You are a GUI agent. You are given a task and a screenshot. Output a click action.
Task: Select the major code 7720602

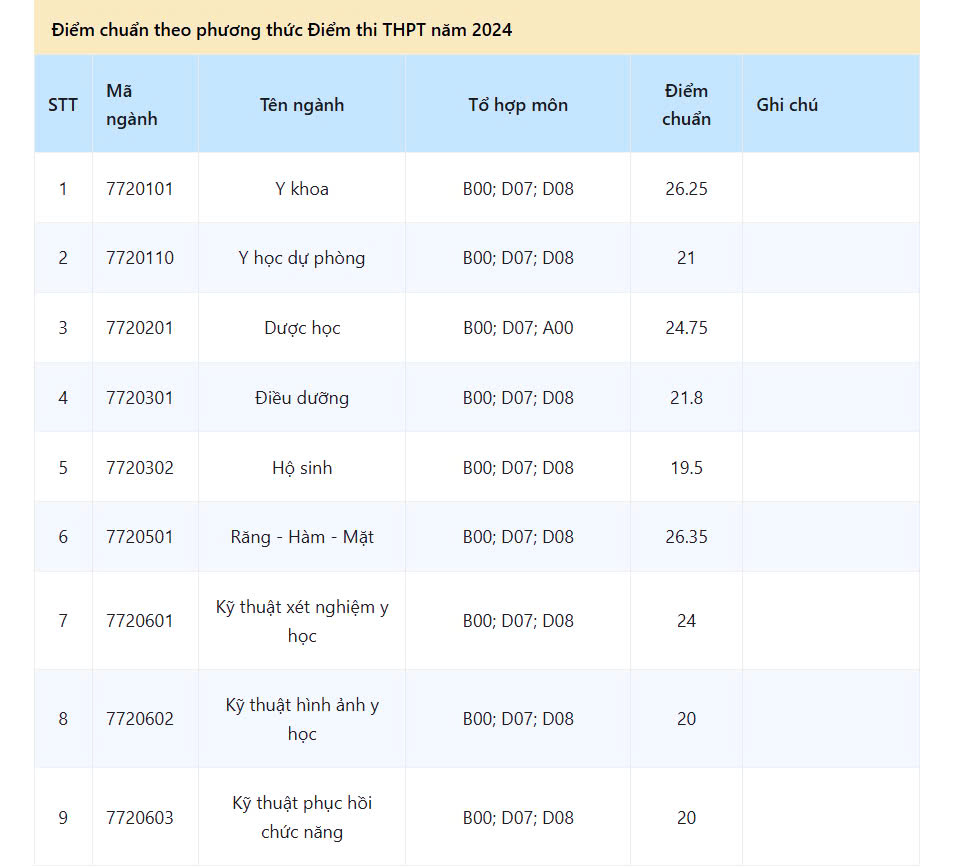[140, 719]
